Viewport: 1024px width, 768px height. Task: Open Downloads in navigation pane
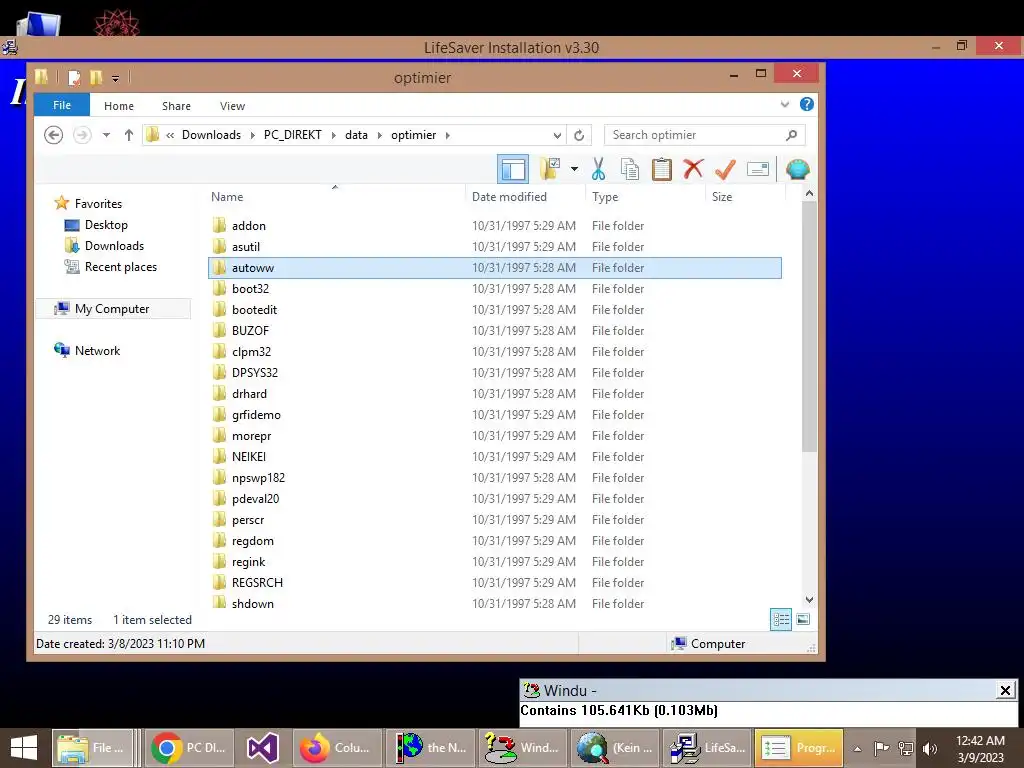click(114, 246)
